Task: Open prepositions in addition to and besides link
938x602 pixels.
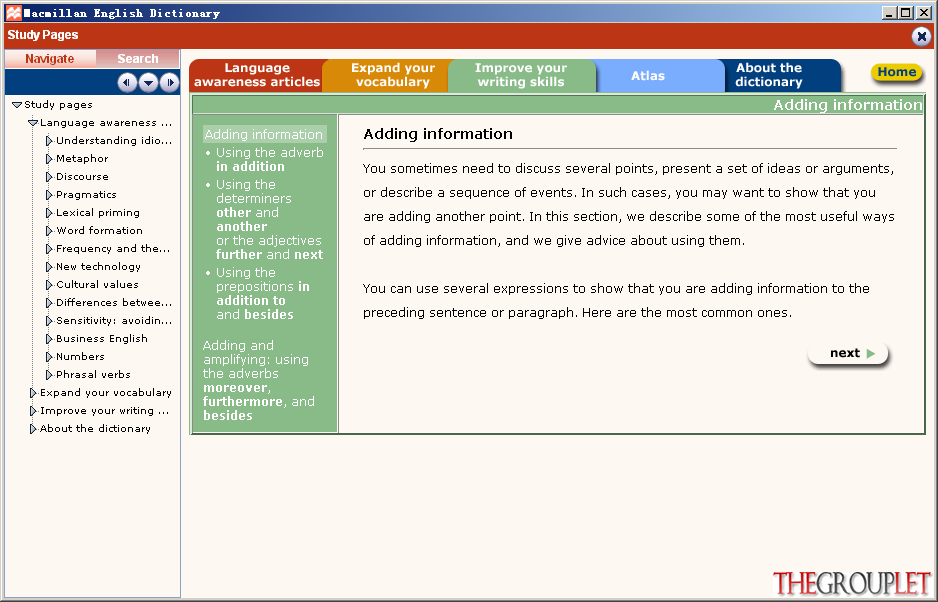Action: tap(263, 293)
